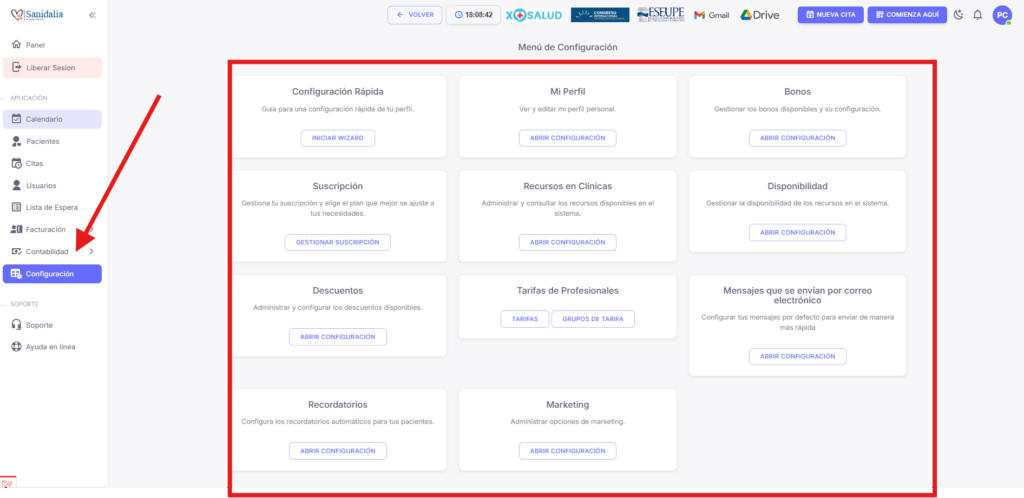Open Gestionar Suscripción

(337, 242)
